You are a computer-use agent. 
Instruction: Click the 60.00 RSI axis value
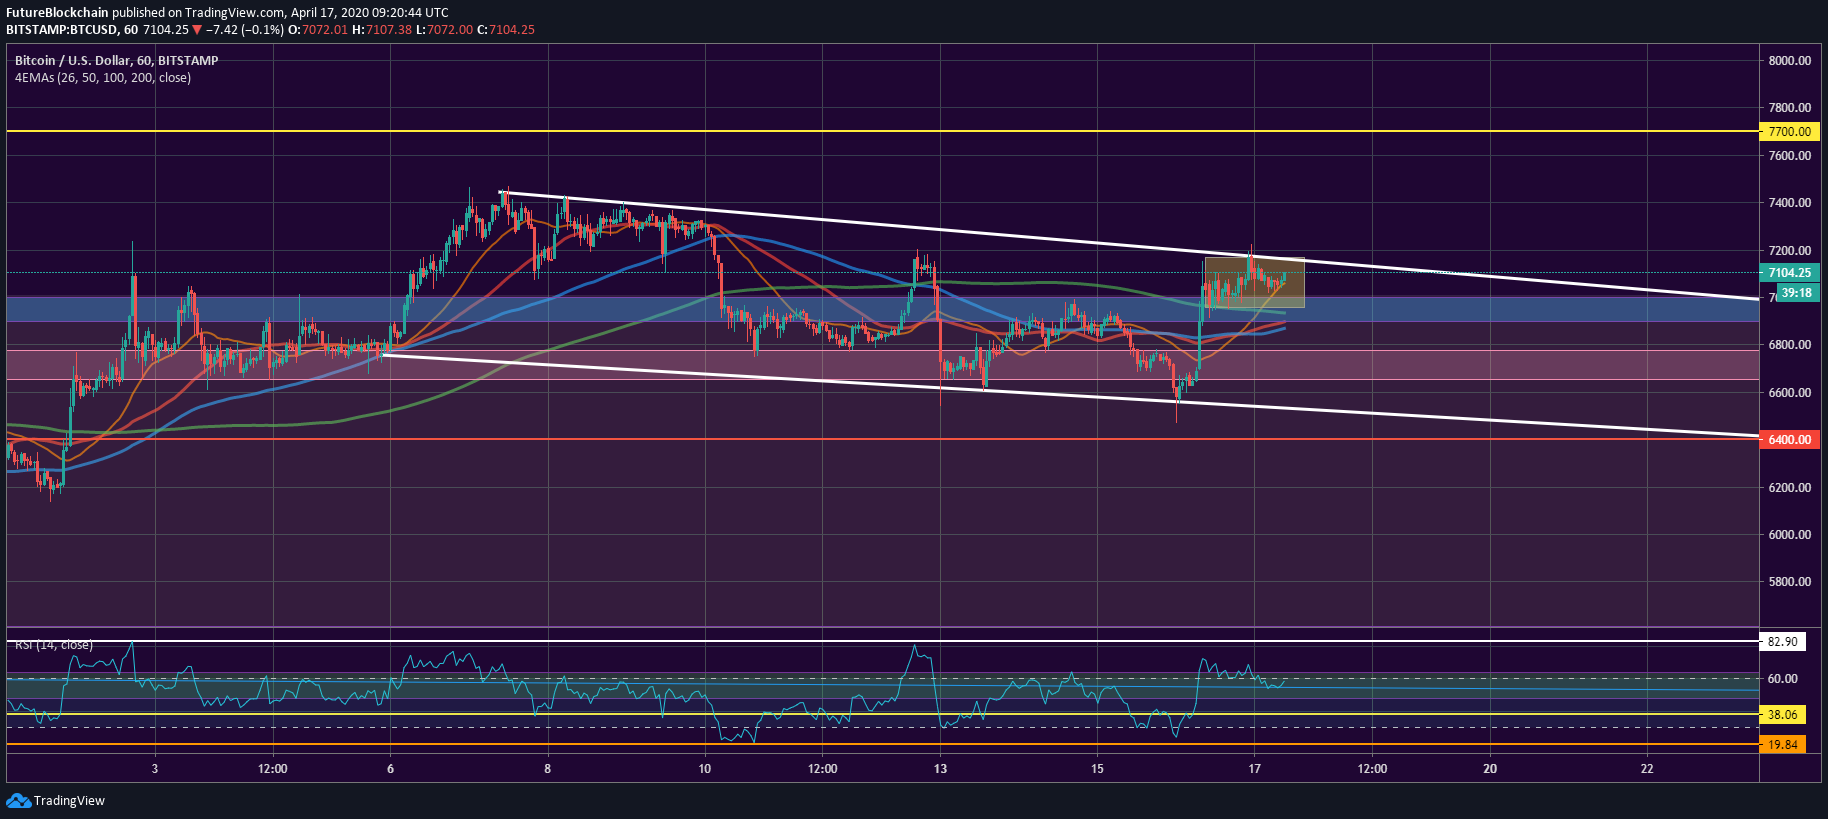click(x=1783, y=679)
